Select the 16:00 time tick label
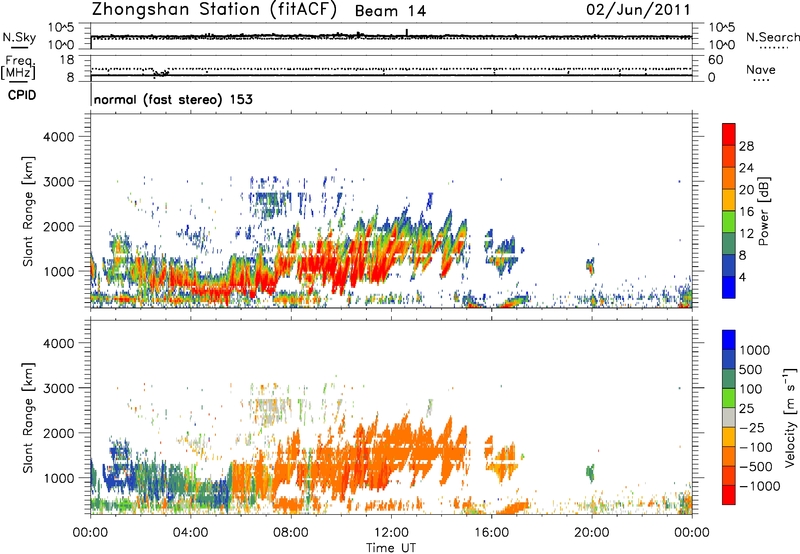 click(x=491, y=533)
